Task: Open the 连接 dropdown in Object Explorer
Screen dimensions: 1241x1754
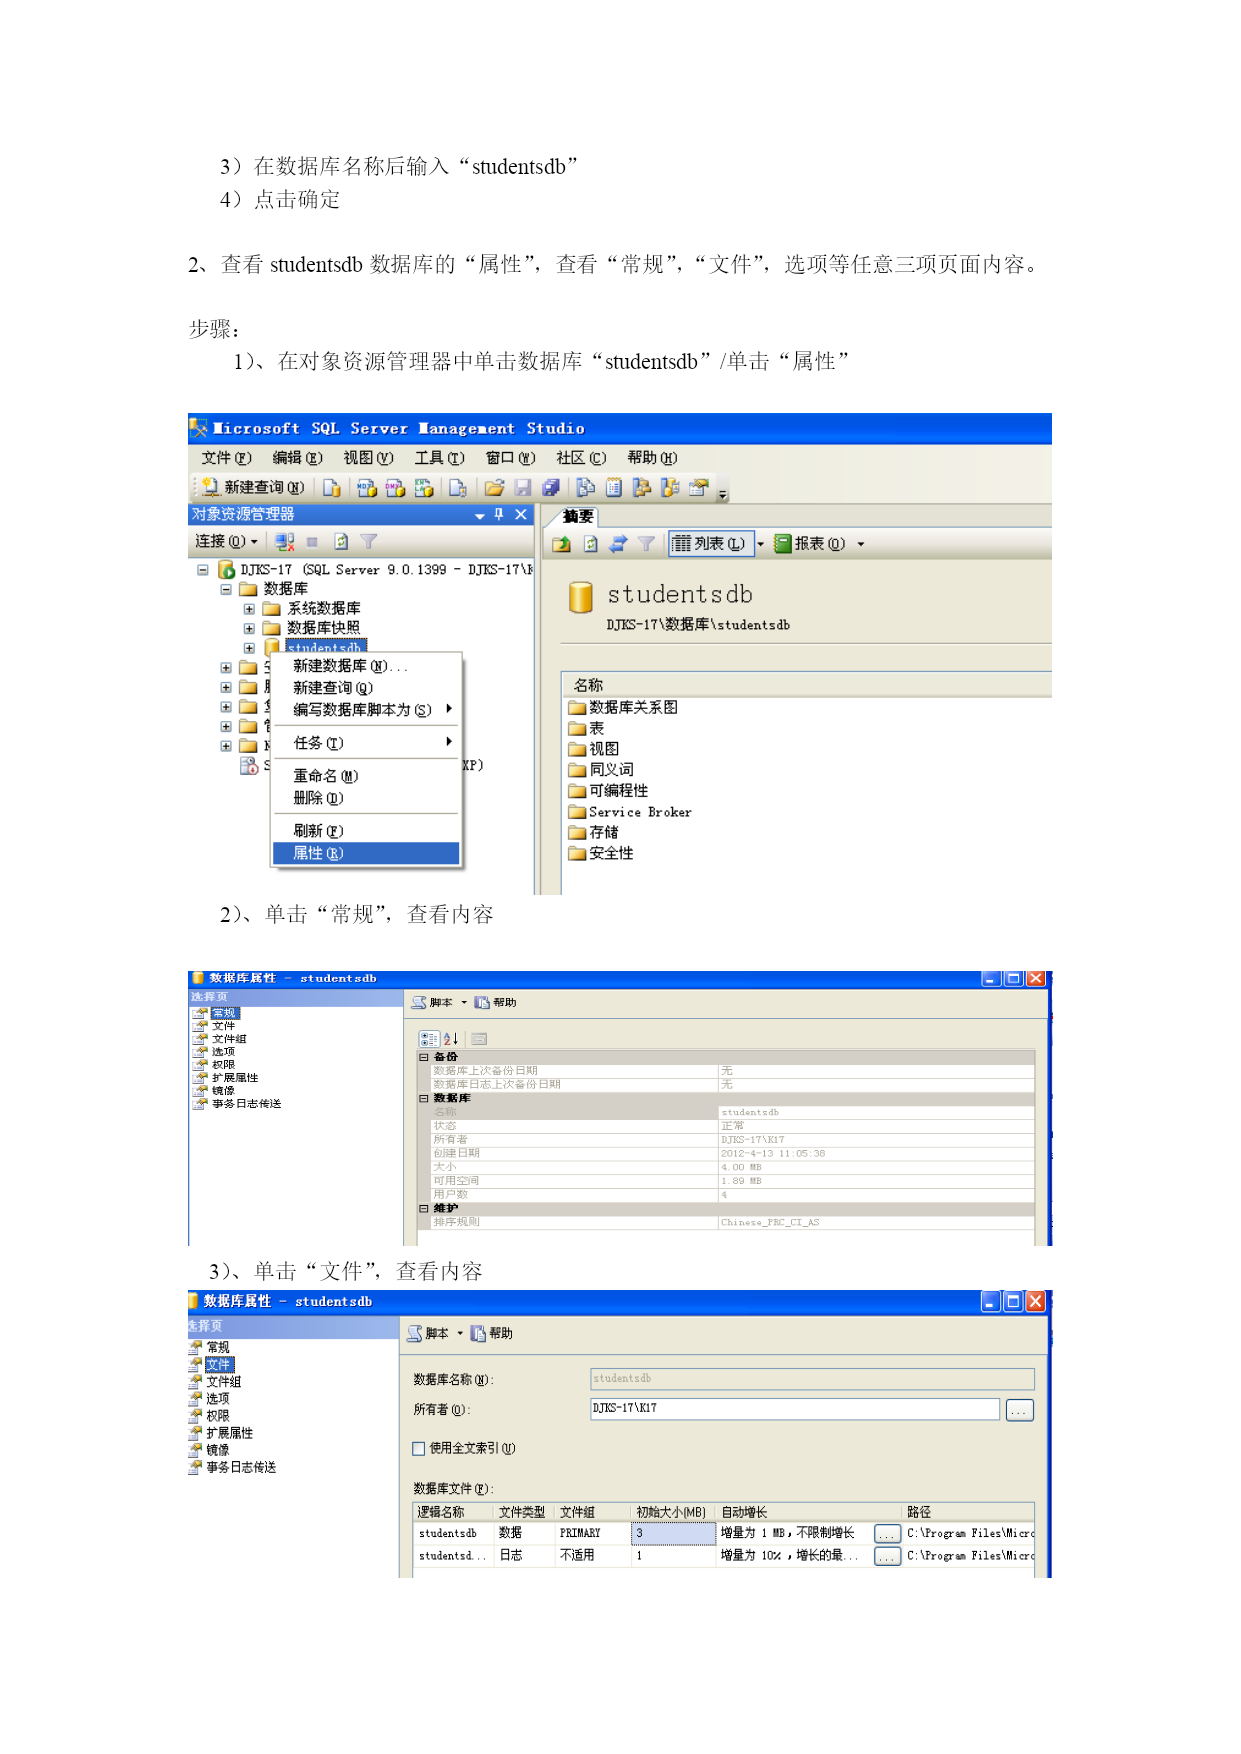Action: 226,542
